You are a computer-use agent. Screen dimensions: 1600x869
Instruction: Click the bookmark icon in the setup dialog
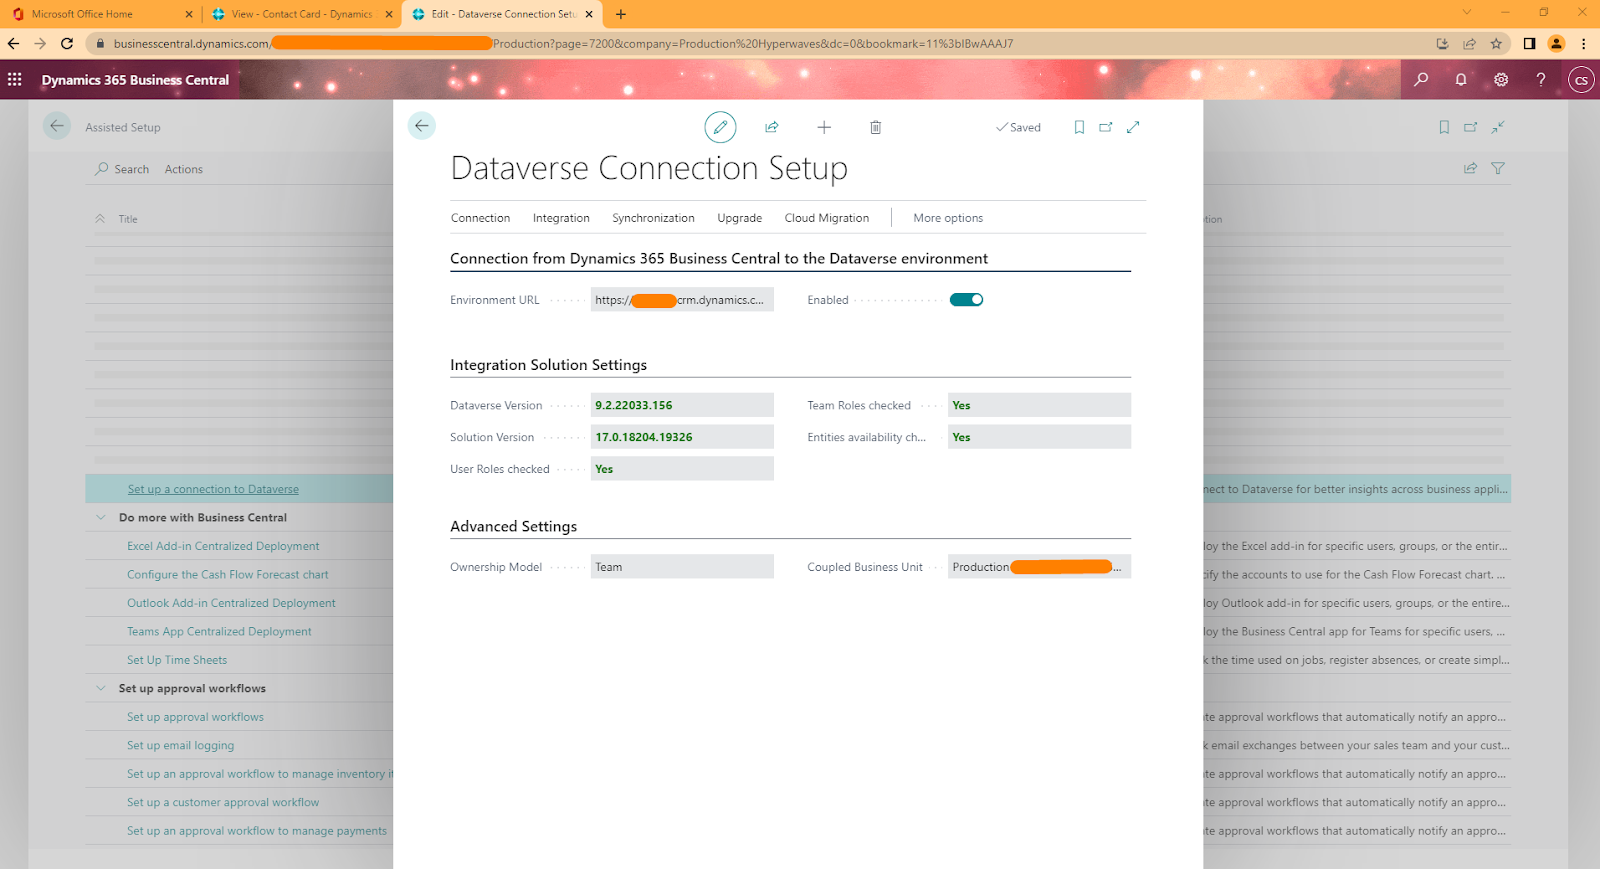pos(1079,127)
